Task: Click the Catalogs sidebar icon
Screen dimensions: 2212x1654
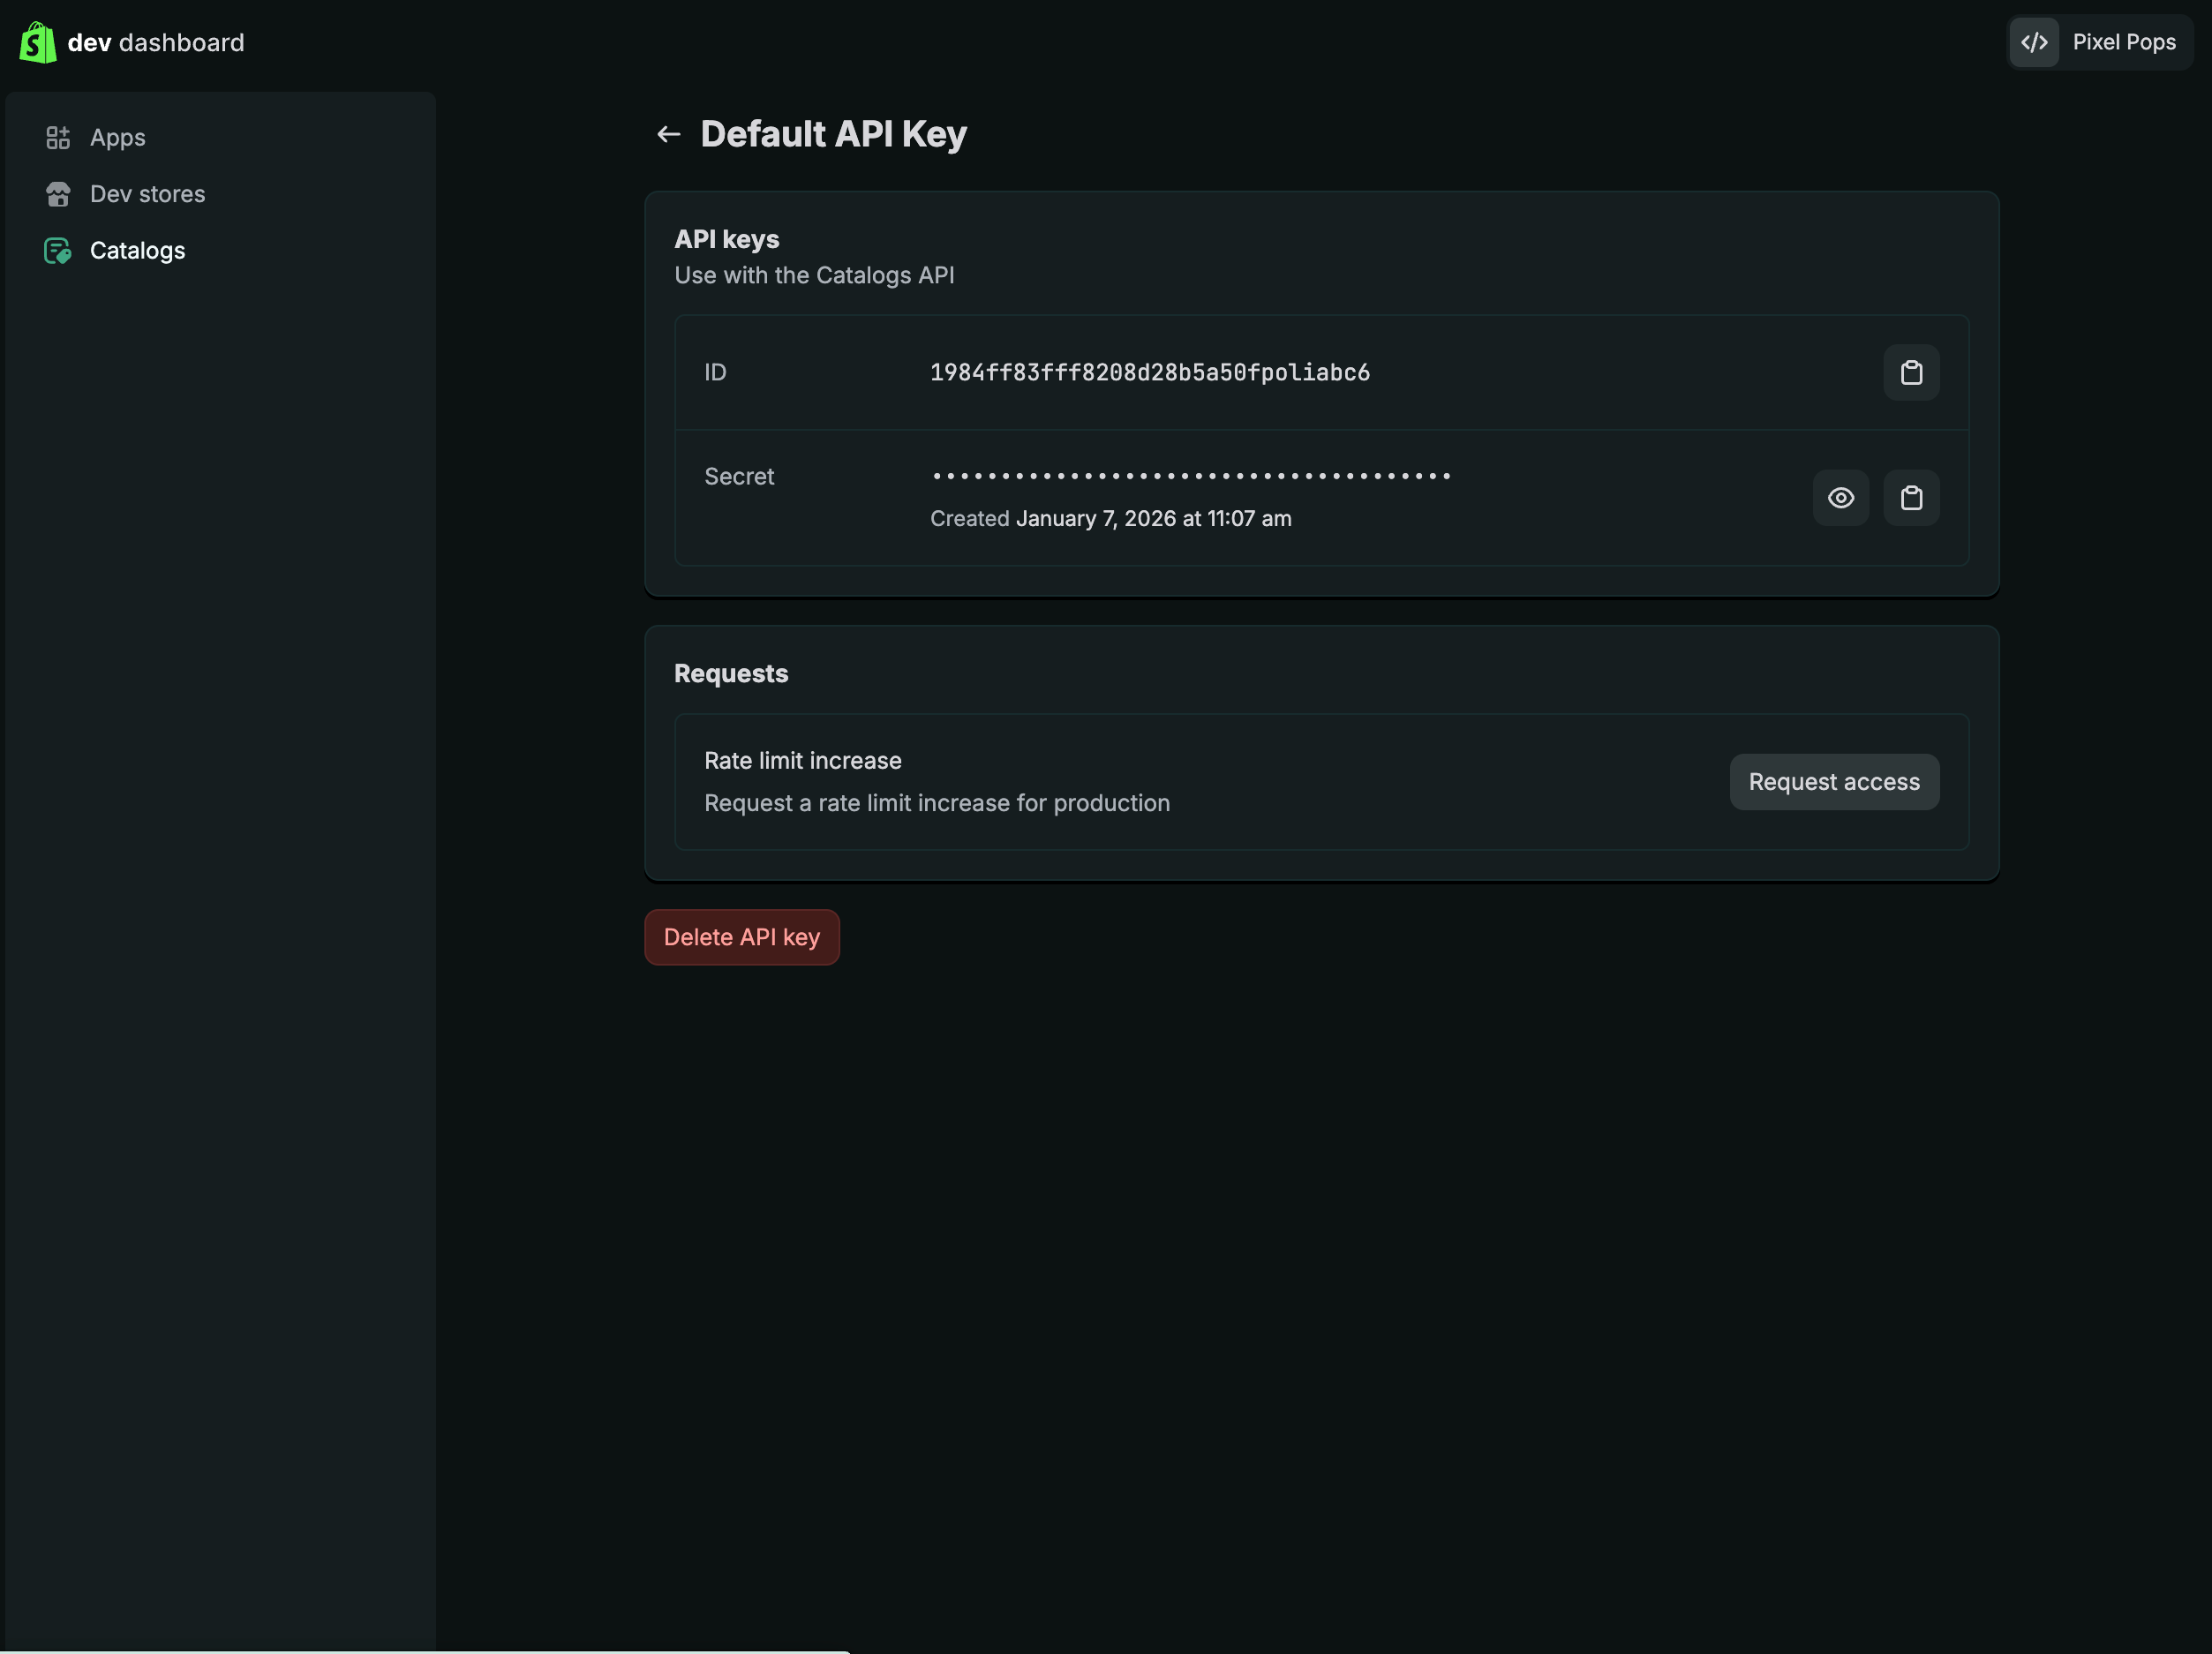Action: [x=58, y=251]
